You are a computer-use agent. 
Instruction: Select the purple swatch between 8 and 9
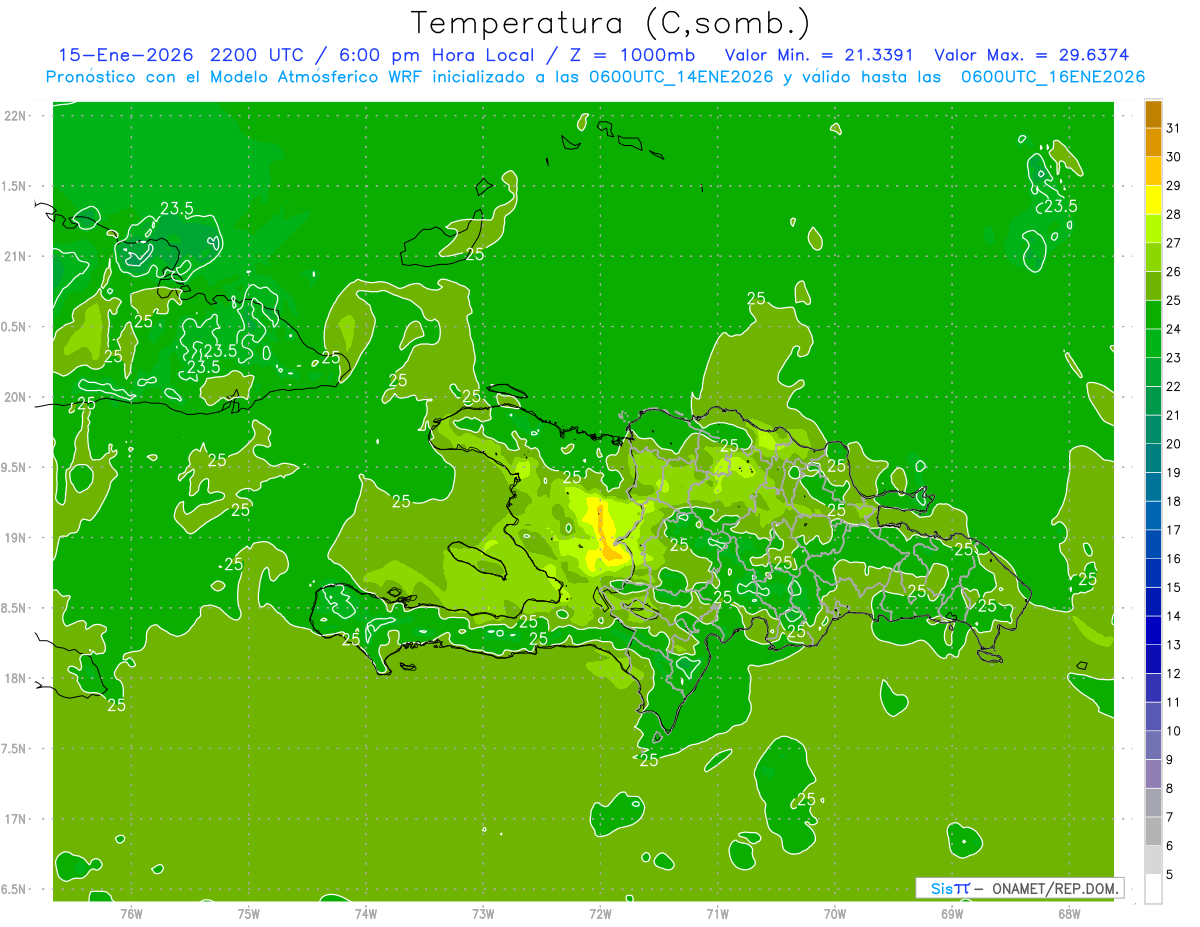(x=1153, y=775)
